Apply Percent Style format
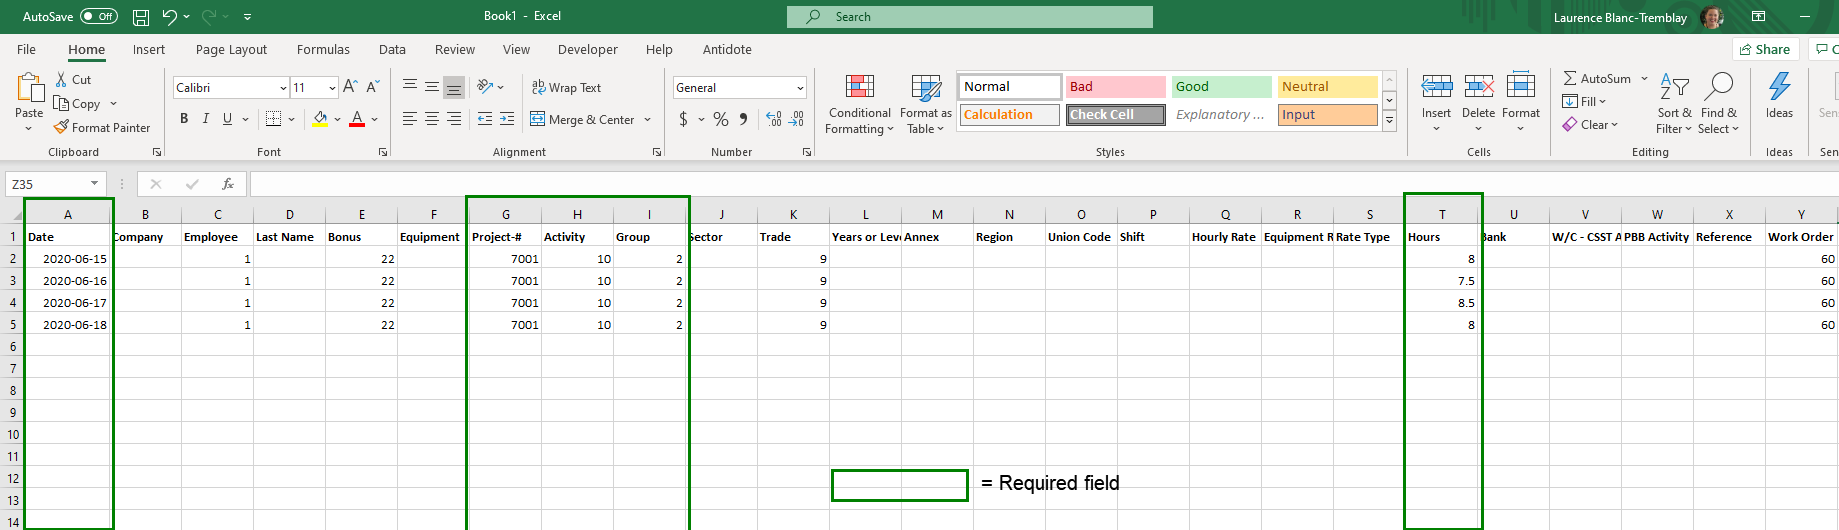Image resolution: width=1839 pixels, height=530 pixels. point(721,119)
